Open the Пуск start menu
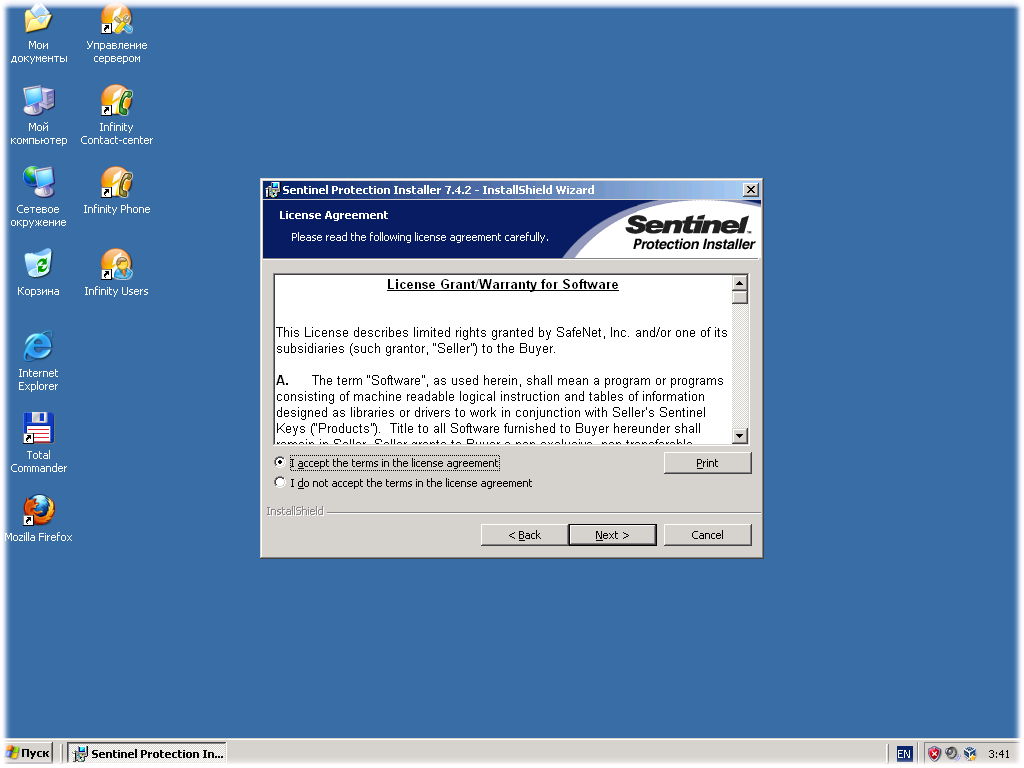The width and height of the screenshot is (1024, 768). tap(28, 753)
